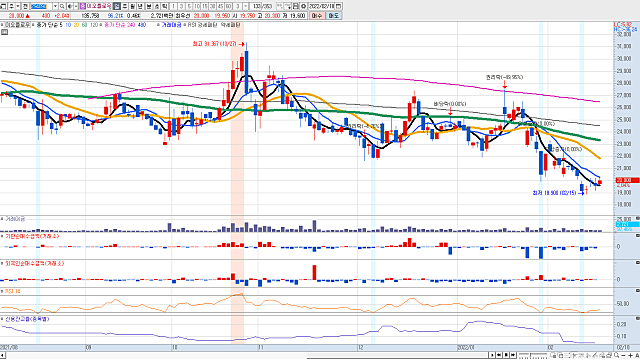
Task: Click the 신용잔고율(종목별) indicator label
Action: (x=27, y=319)
